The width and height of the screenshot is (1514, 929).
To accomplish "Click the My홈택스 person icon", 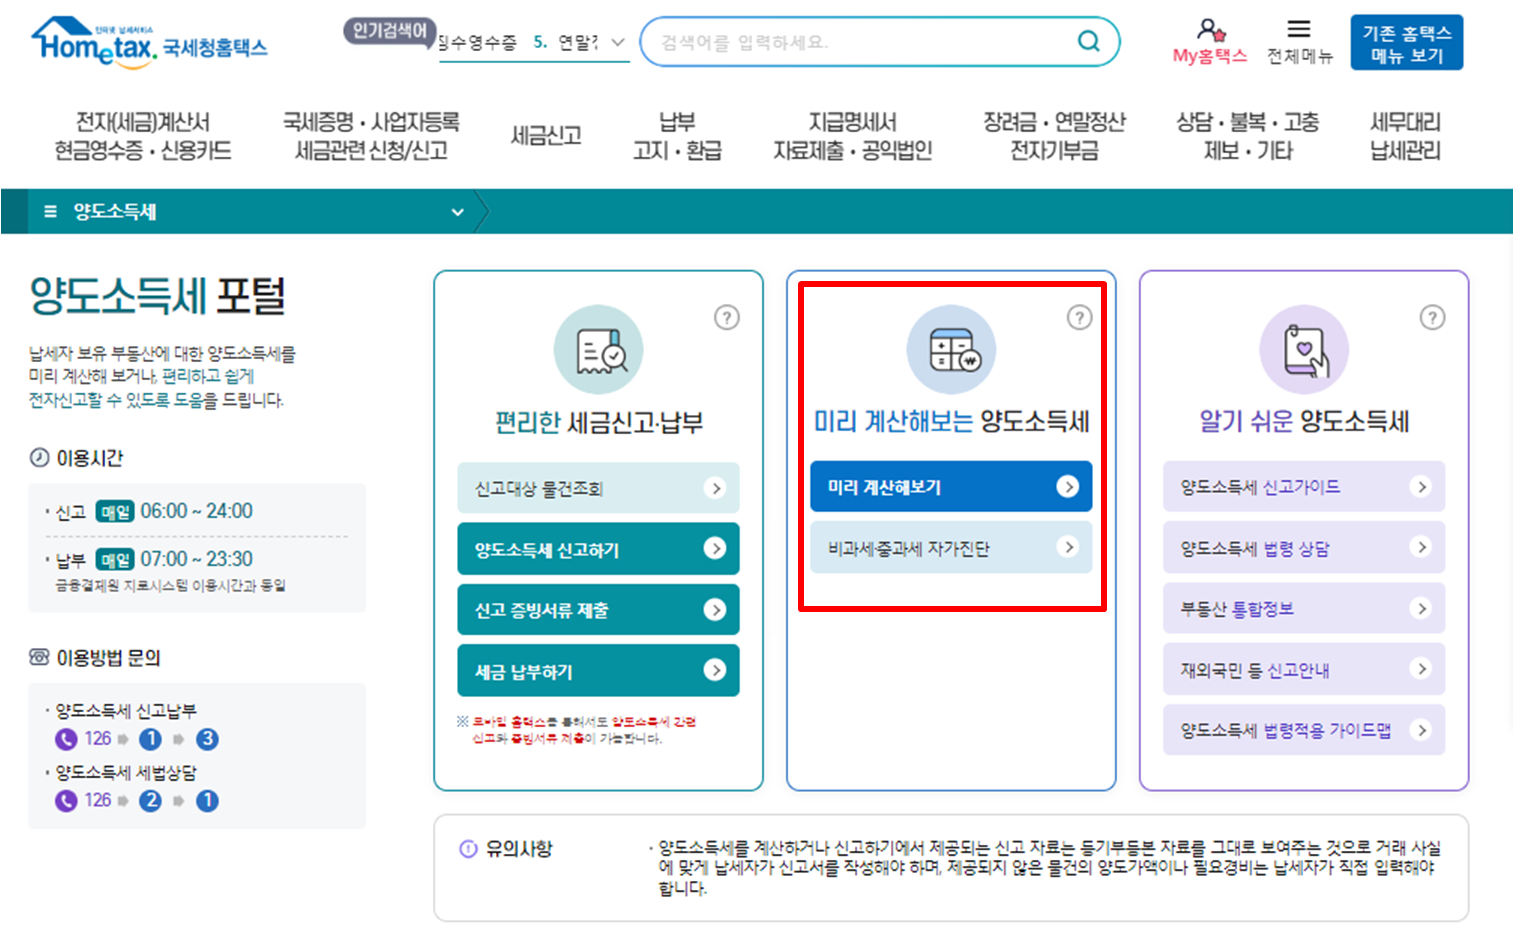I will tap(1209, 32).
